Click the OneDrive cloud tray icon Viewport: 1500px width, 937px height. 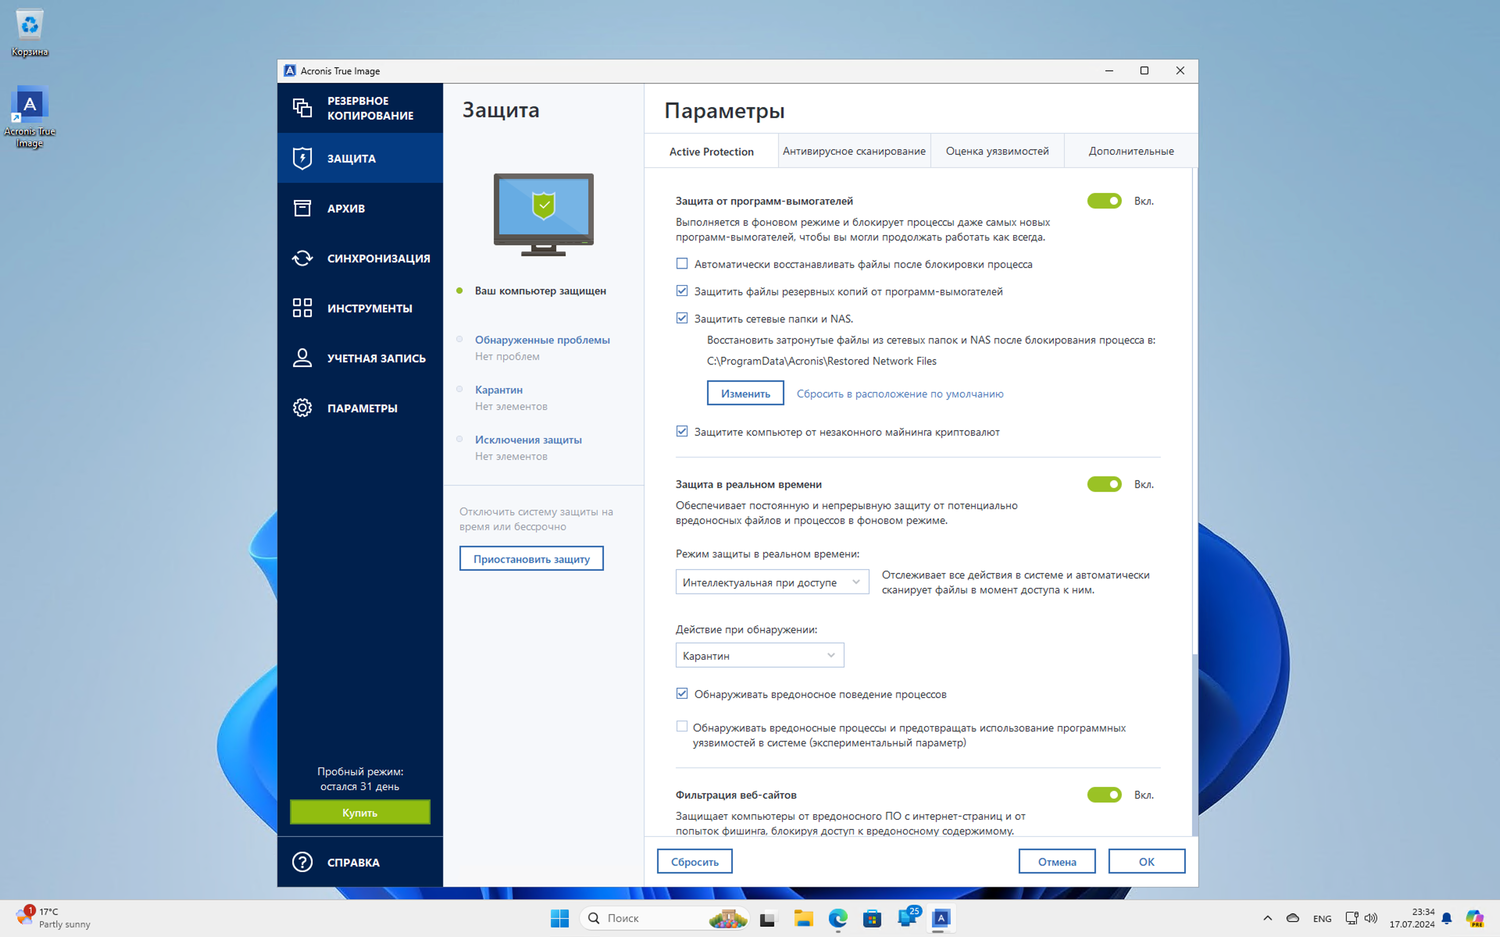pyautogui.click(x=1293, y=918)
